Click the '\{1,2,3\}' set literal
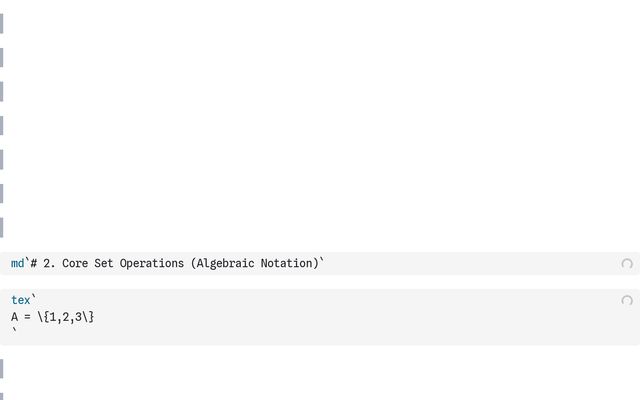640x400 pixels. tap(66, 317)
